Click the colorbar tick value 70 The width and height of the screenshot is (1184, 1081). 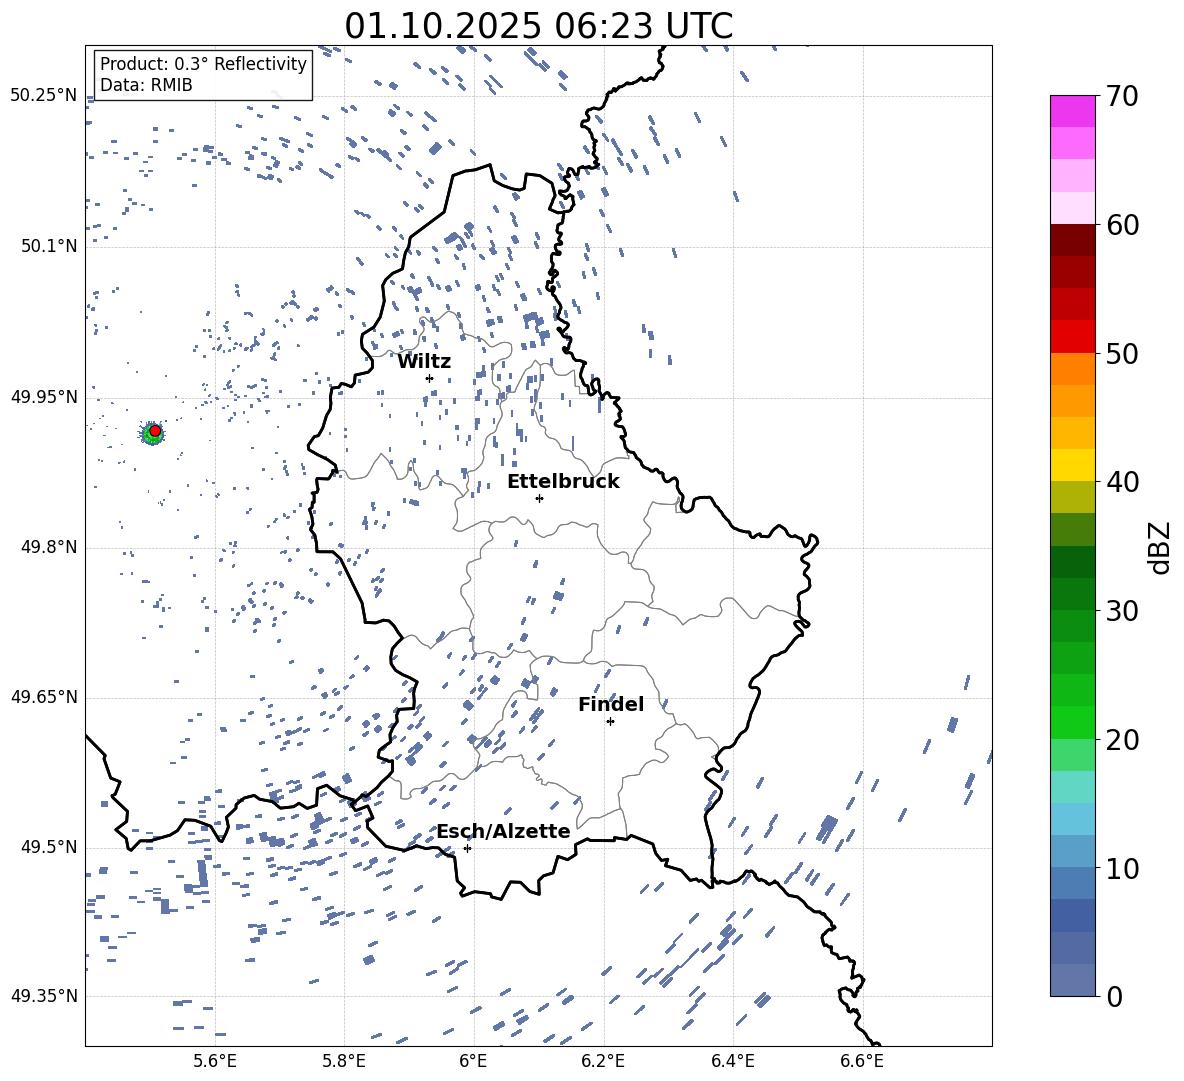1122,96
